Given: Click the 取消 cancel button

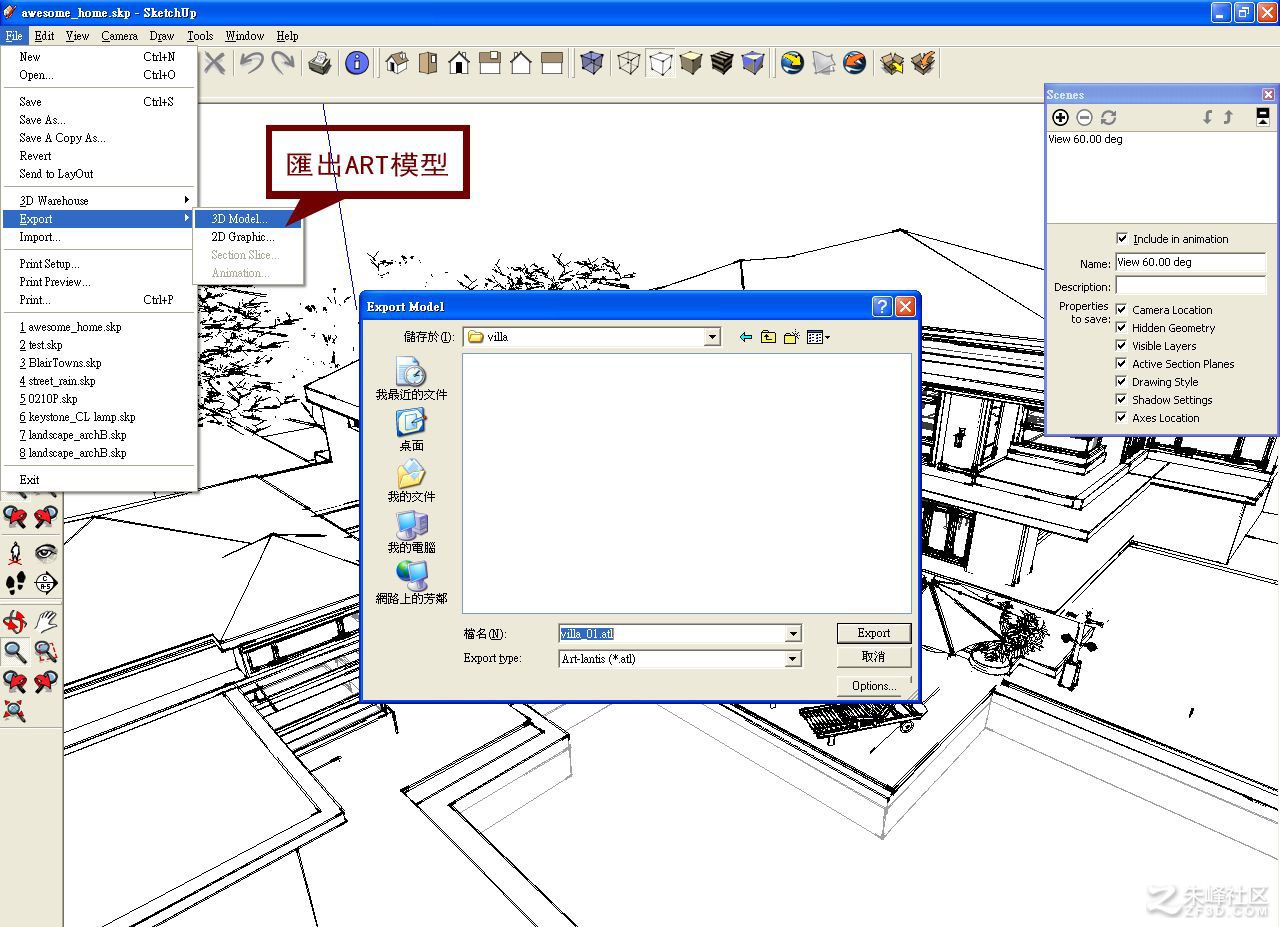Looking at the screenshot, I should tap(874, 657).
